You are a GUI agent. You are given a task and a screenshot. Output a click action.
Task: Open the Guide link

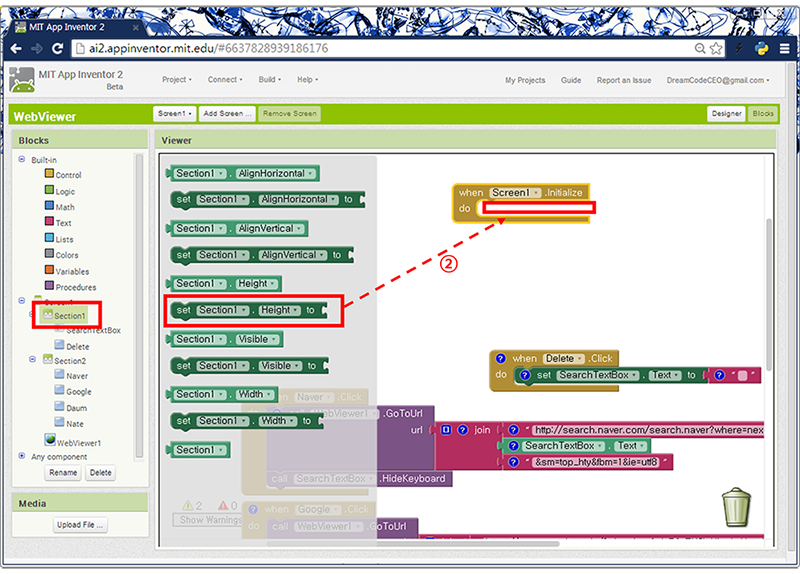(x=571, y=80)
